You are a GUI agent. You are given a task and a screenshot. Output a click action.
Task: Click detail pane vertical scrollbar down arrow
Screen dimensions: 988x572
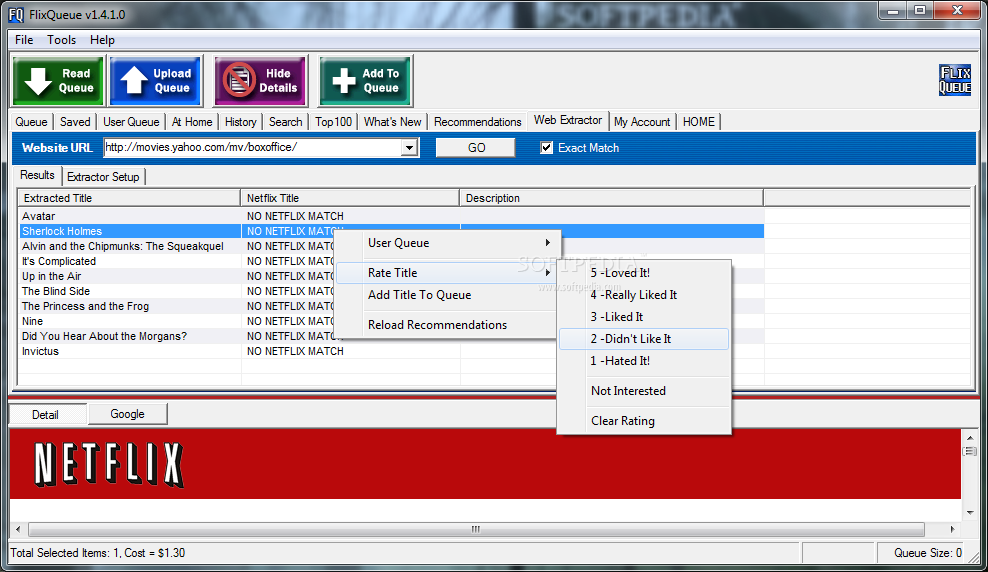[x=970, y=513]
